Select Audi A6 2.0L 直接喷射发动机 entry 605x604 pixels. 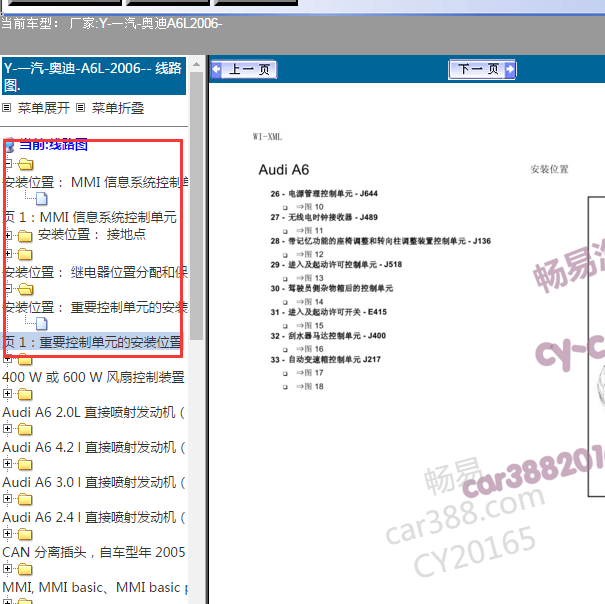[93, 412]
